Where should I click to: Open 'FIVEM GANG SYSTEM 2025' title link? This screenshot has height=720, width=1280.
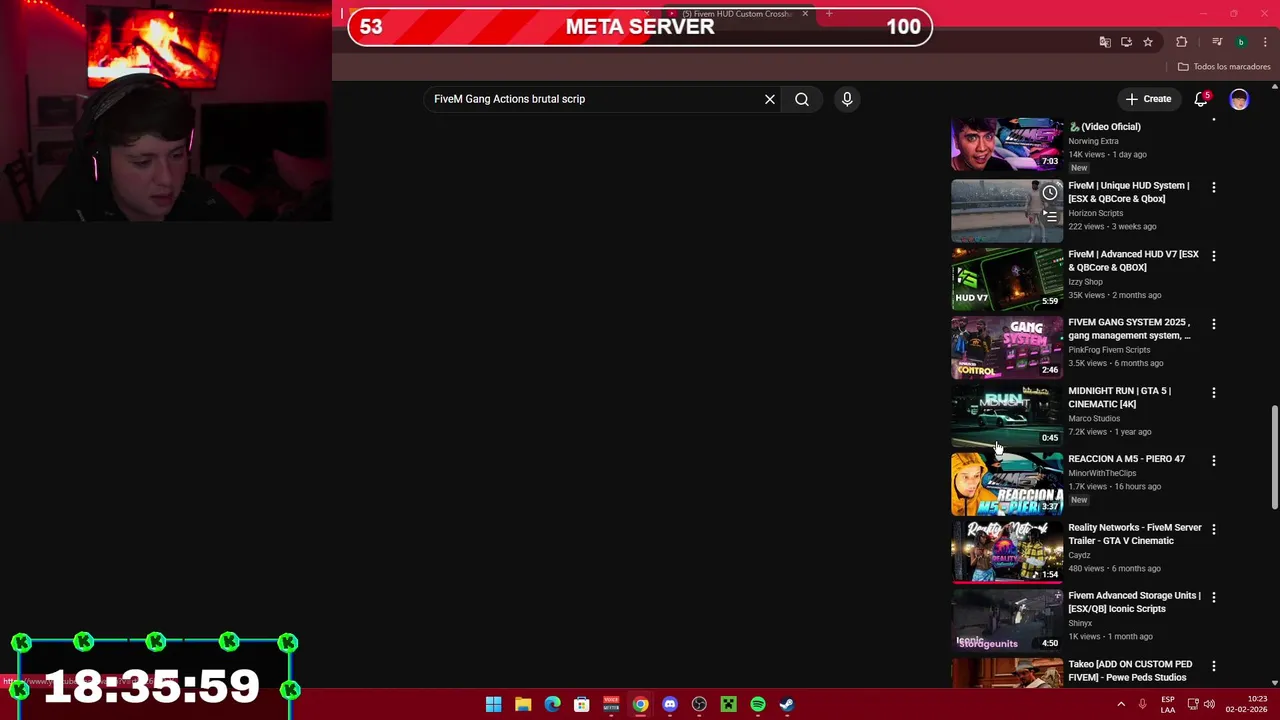click(x=1129, y=329)
